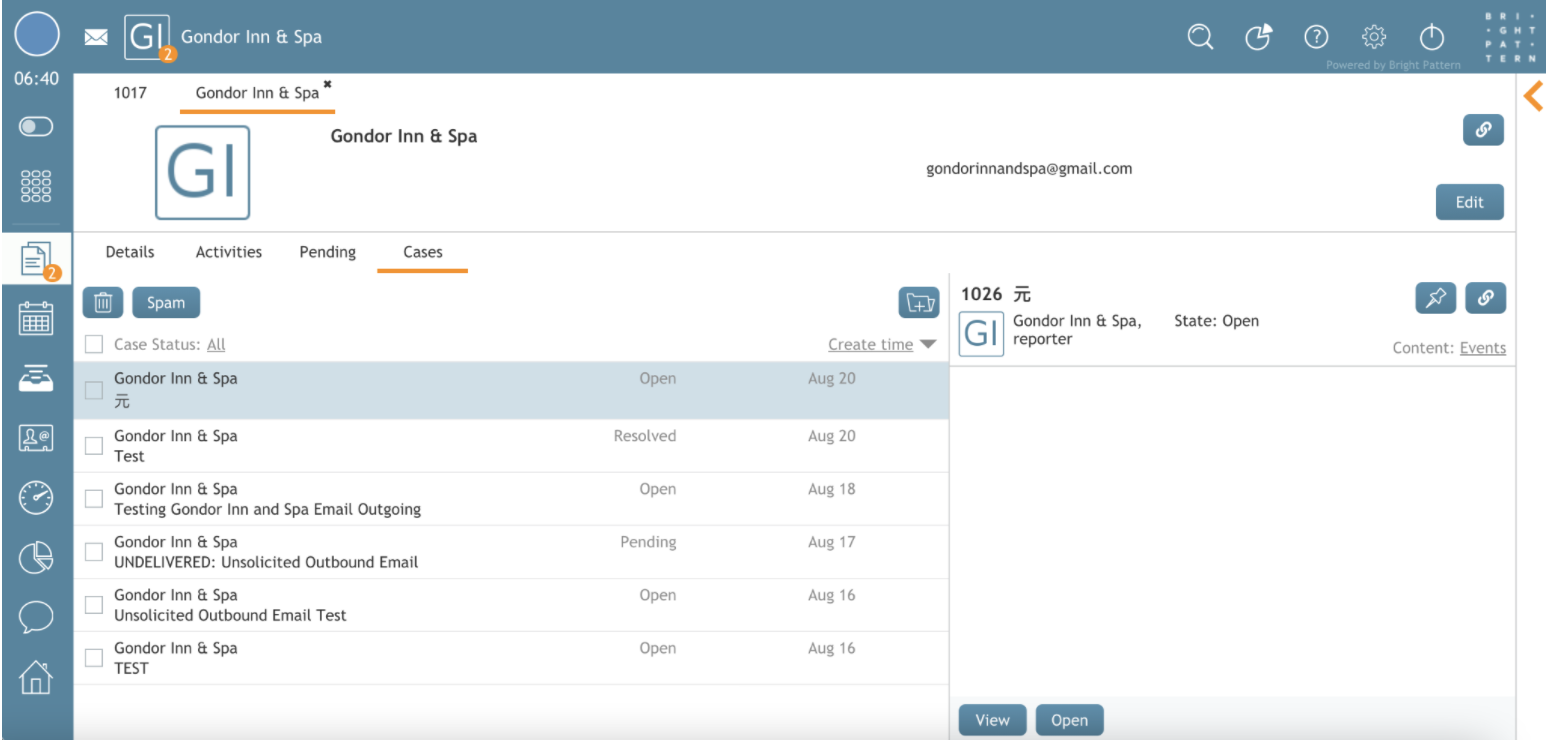Click the Edit contact button
Screen dimensions: 1546x744
[x=1469, y=202]
